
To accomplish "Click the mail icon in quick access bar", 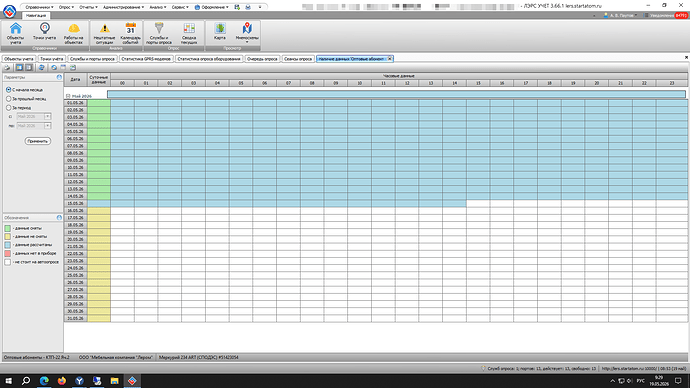I will click(248, 7).
